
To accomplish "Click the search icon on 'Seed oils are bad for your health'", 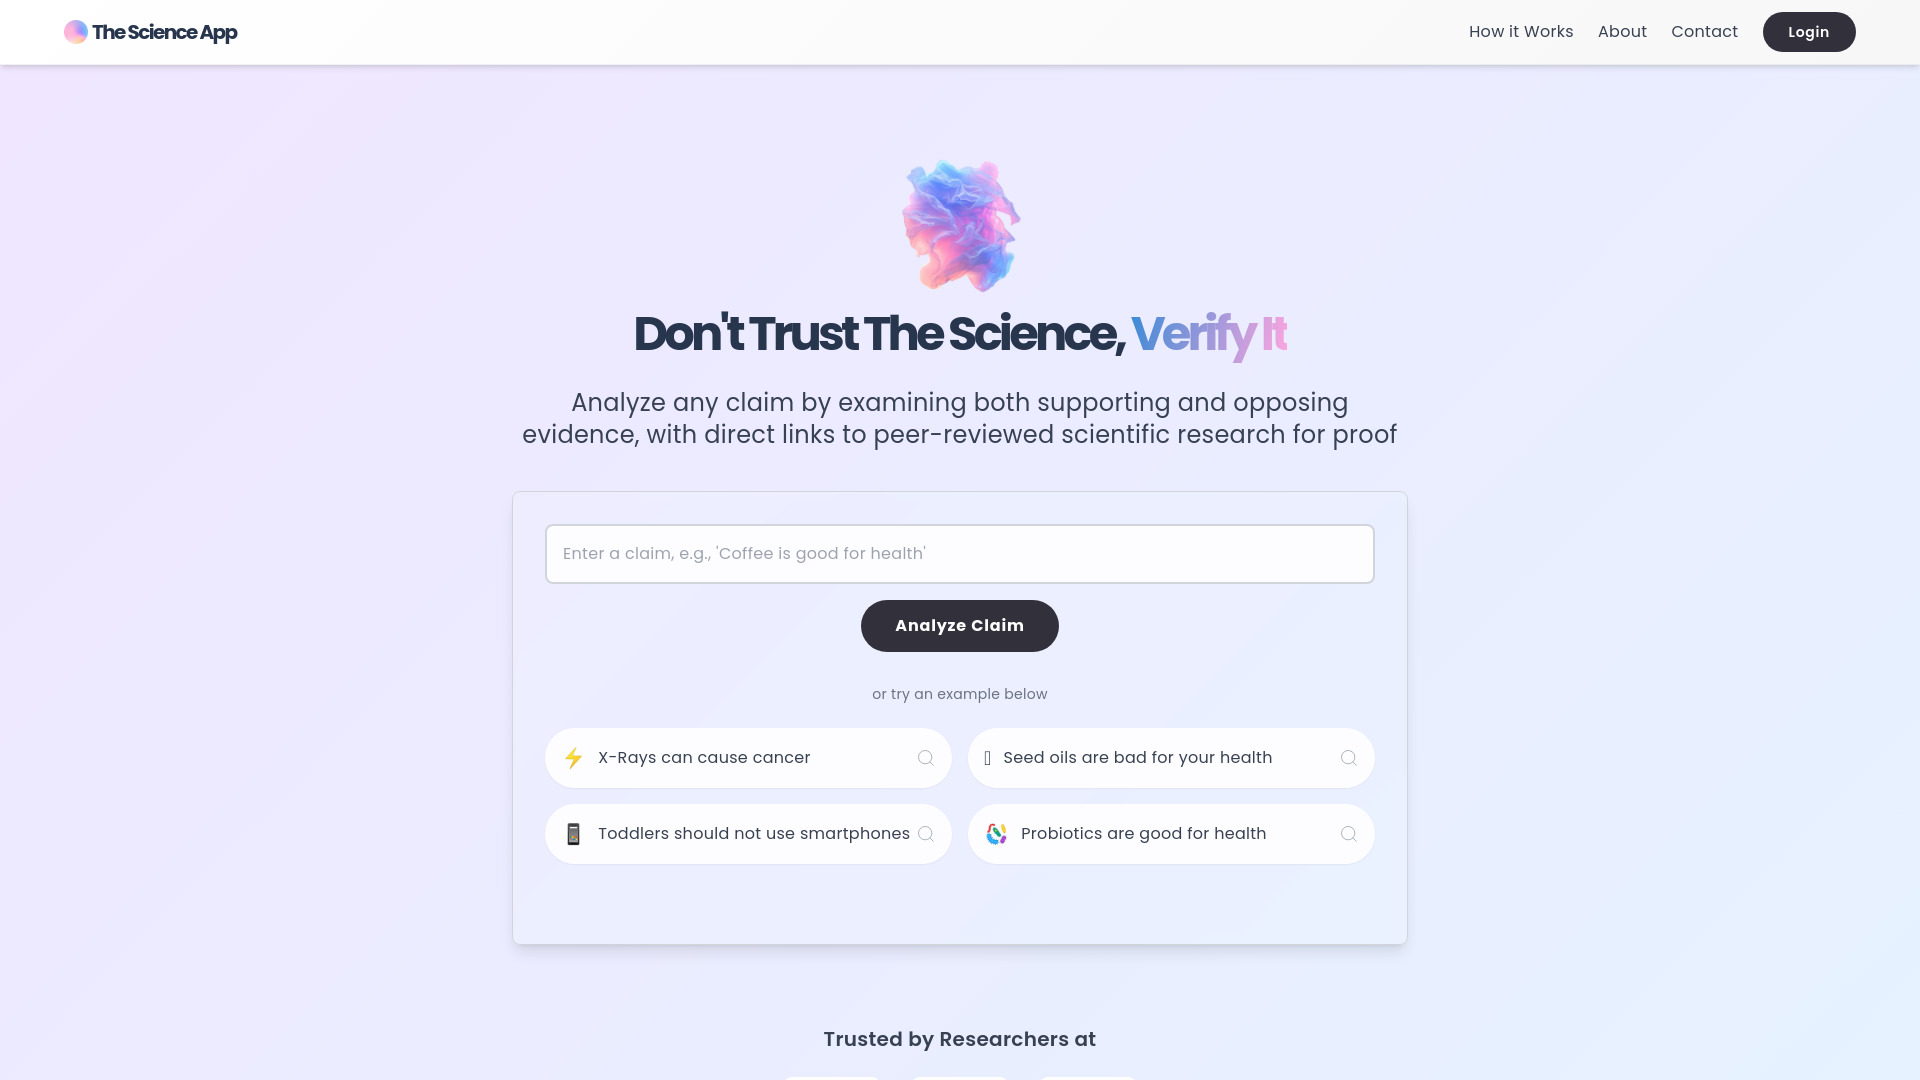I will (x=1348, y=757).
